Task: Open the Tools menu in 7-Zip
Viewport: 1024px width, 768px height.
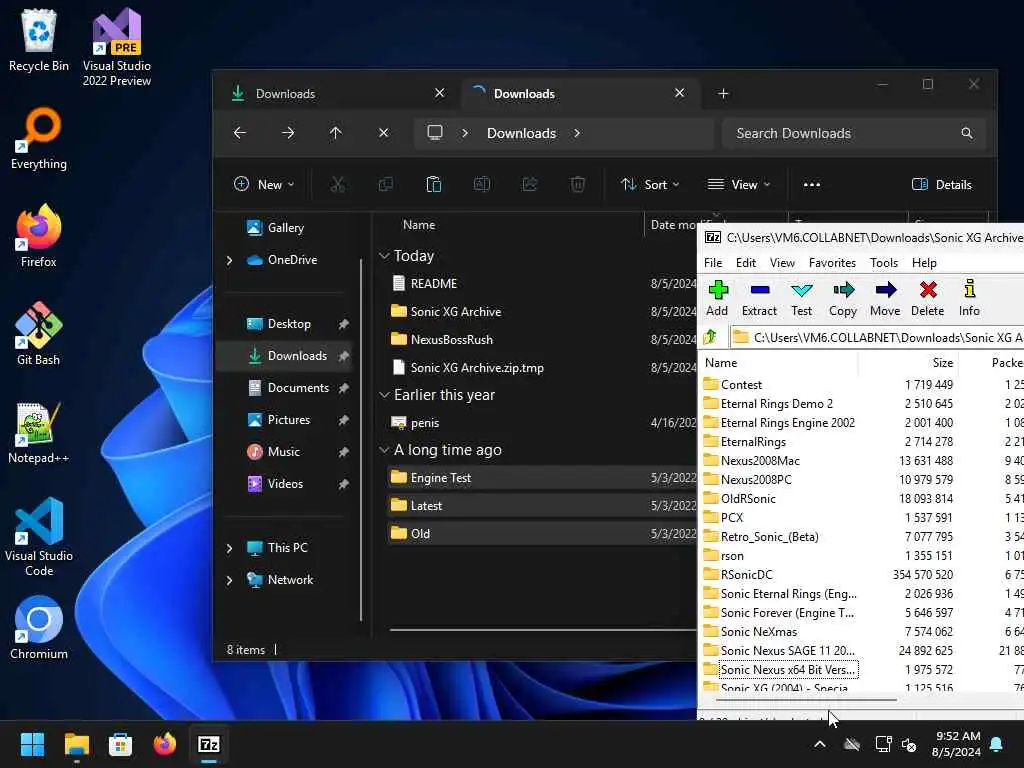Action: 884,263
